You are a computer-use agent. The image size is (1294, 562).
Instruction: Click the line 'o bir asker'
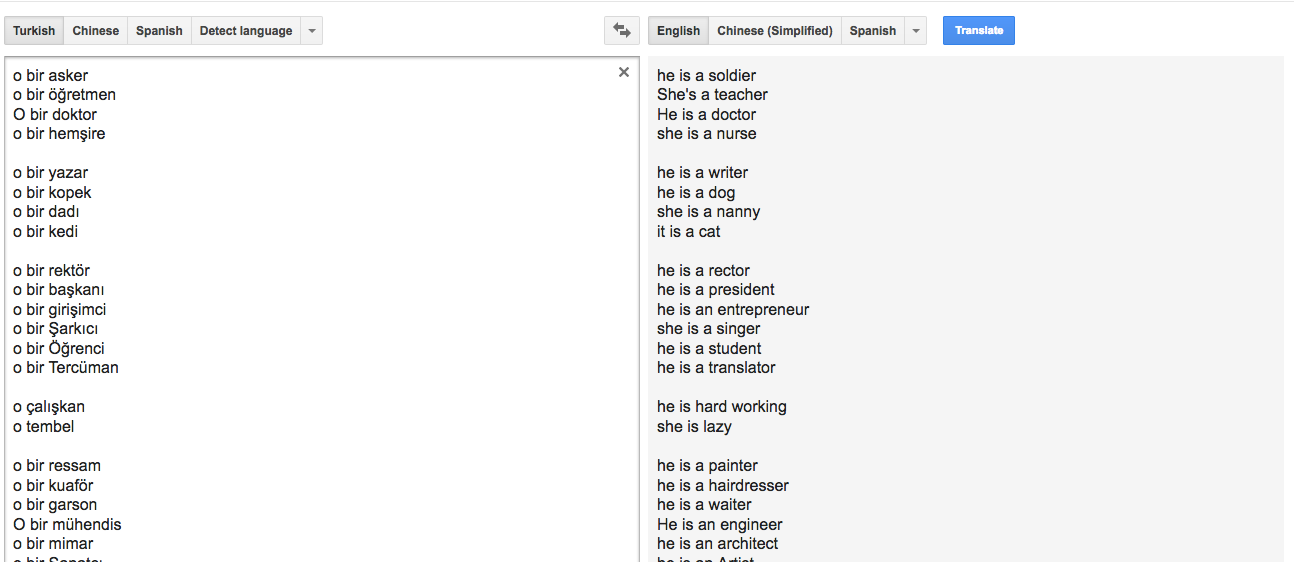pos(51,76)
